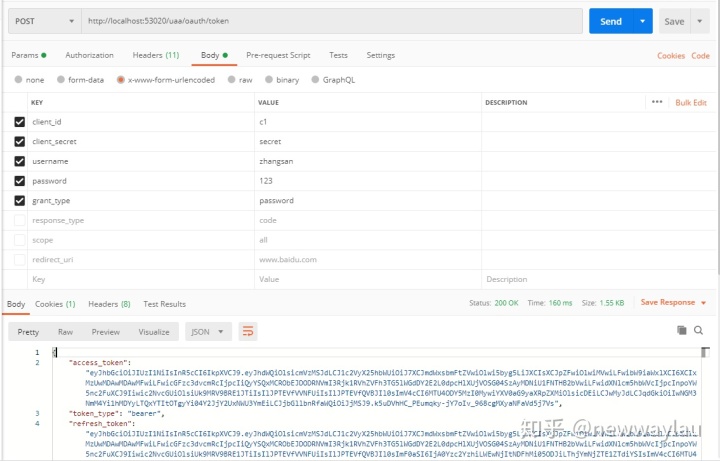Viewport: 720px width, 461px height.
Task: Click the "token_type" key in response
Action: [94, 413]
